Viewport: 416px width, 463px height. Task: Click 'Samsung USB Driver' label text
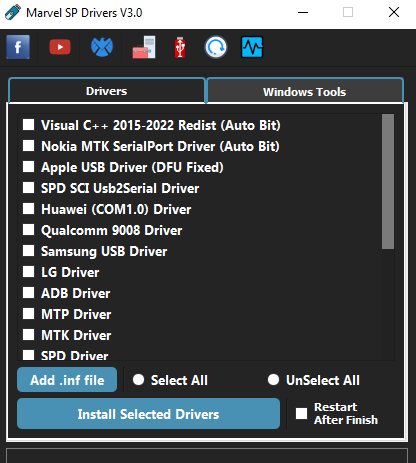[104, 251]
